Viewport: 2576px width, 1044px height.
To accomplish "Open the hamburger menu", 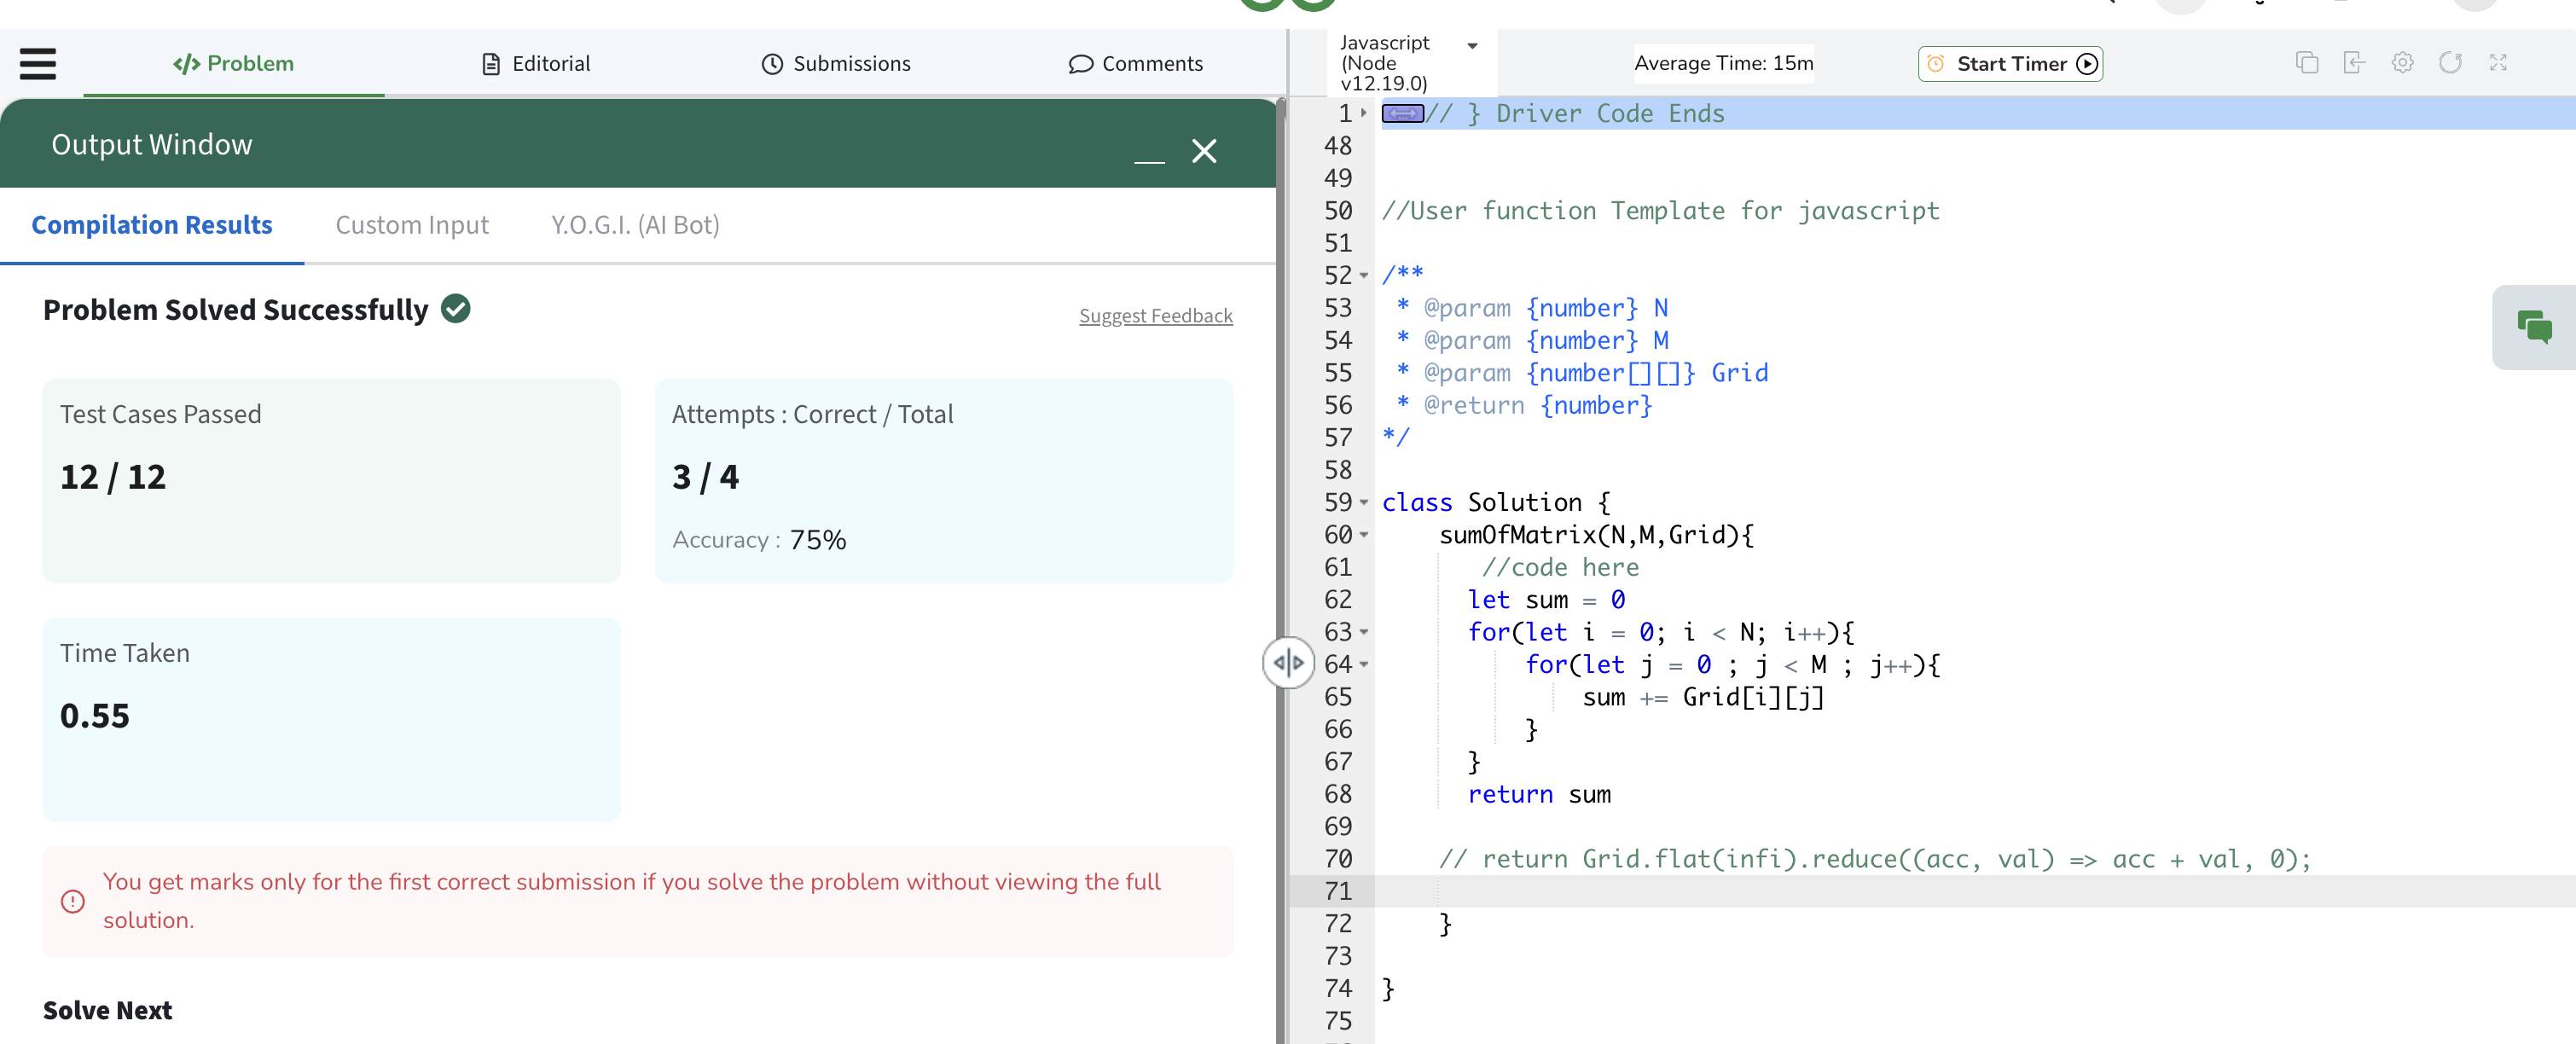I will tap(38, 63).
